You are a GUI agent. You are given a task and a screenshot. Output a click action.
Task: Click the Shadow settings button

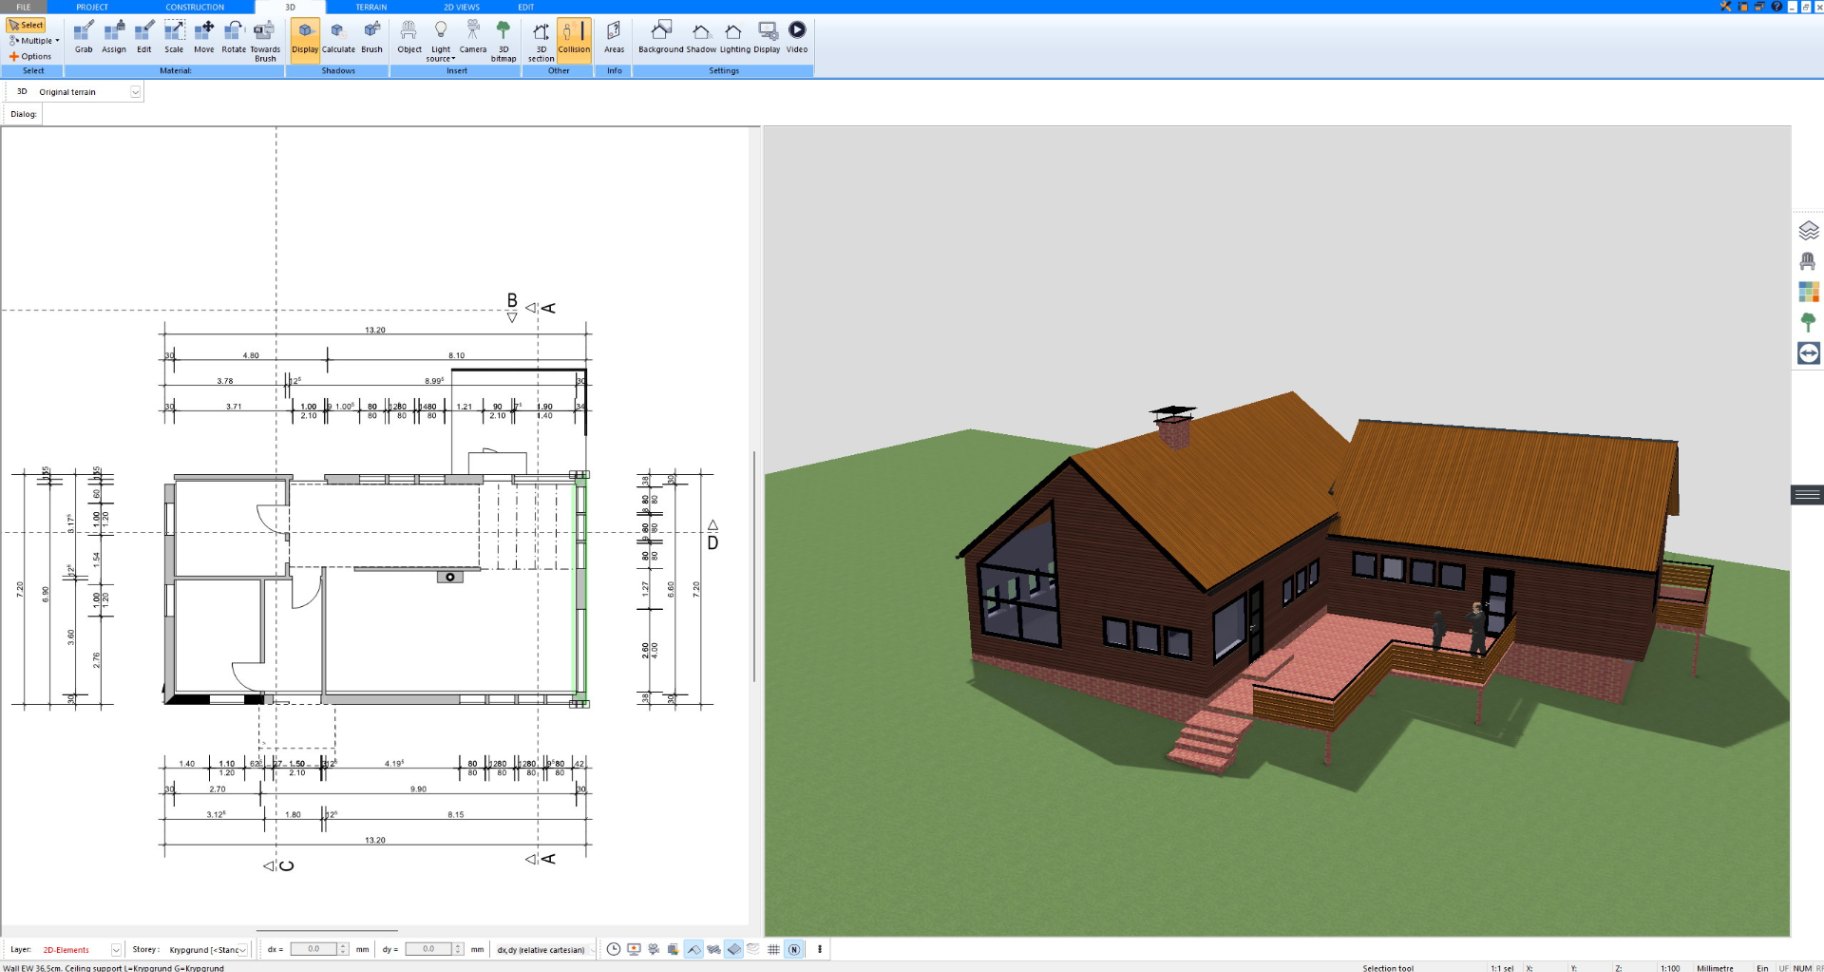[x=701, y=36]
